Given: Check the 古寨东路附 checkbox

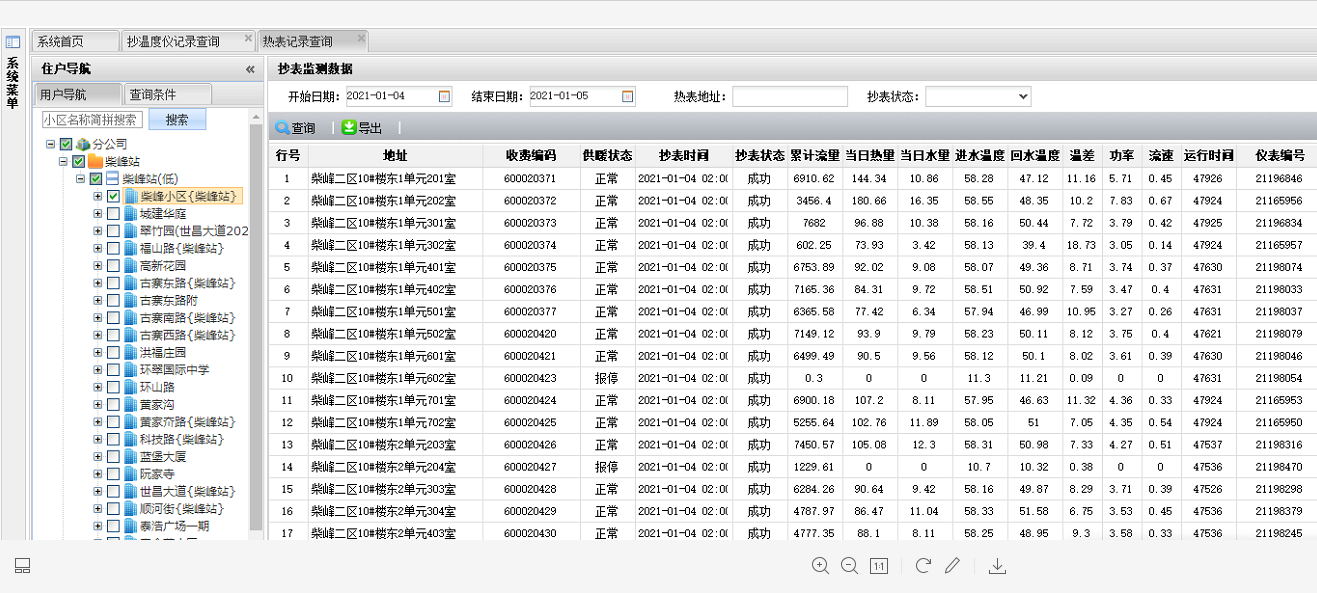Looking at the screenshot, I should pyautogui.click(x=114, y=300).
